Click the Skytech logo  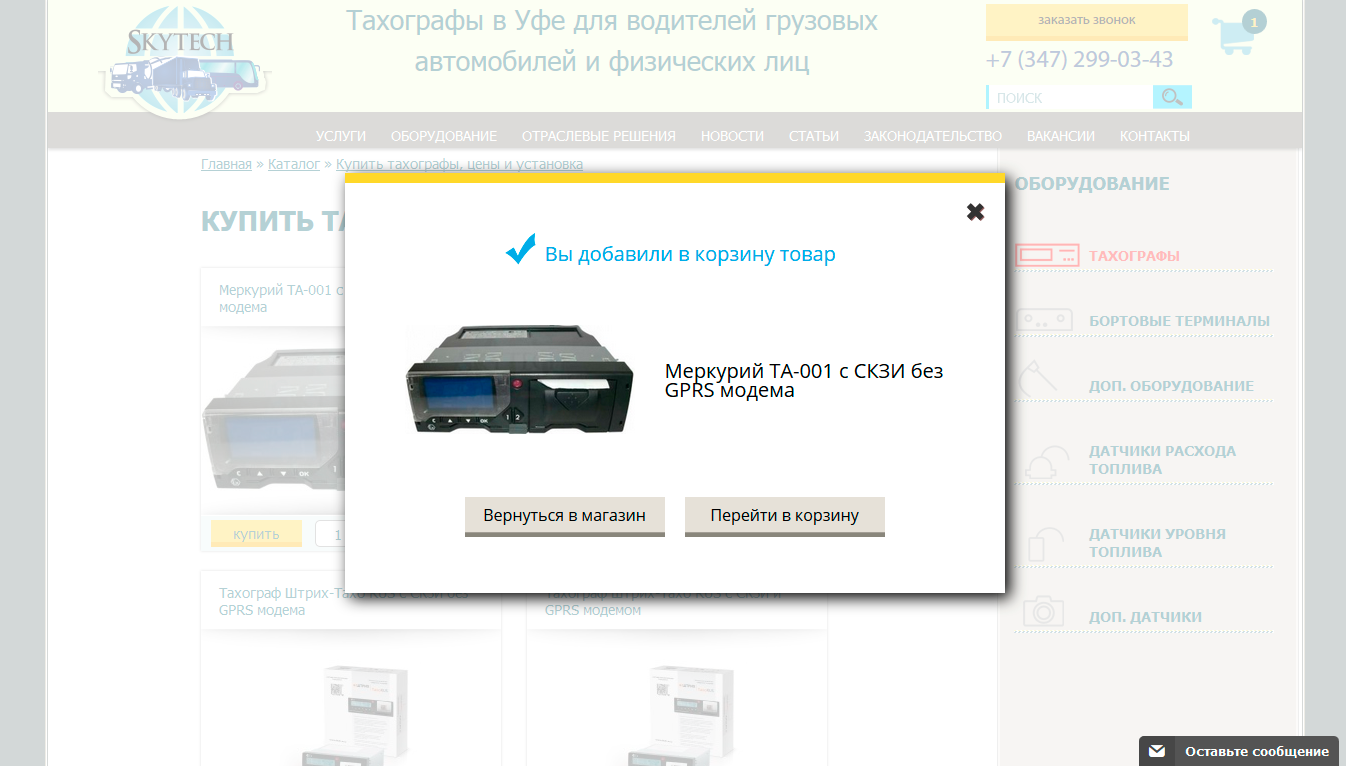[184, 62]
